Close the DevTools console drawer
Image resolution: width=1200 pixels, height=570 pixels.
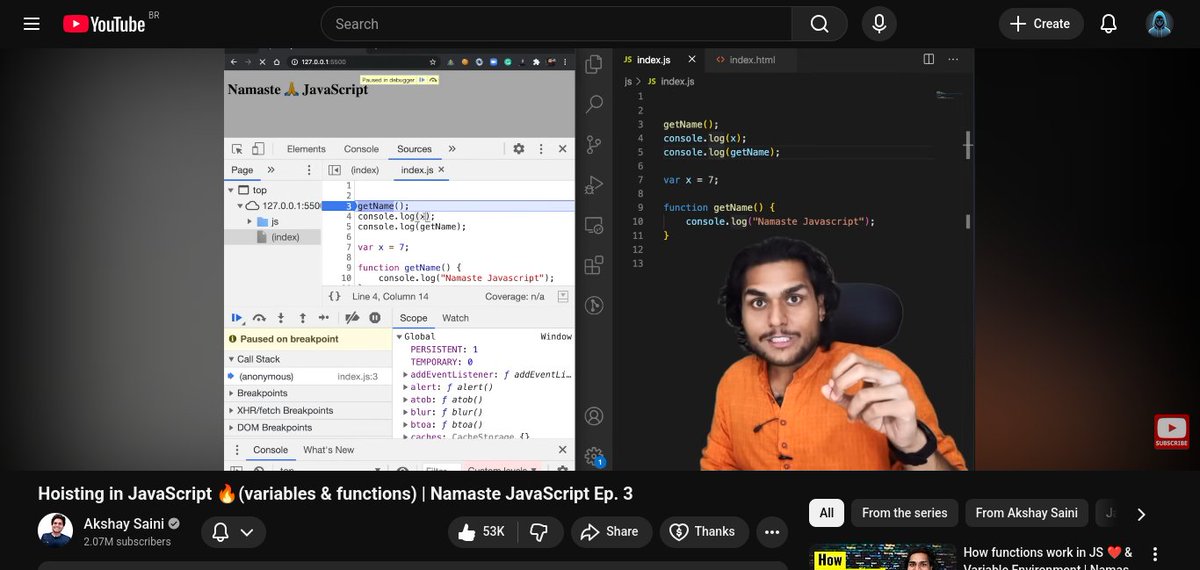[562, 450]
